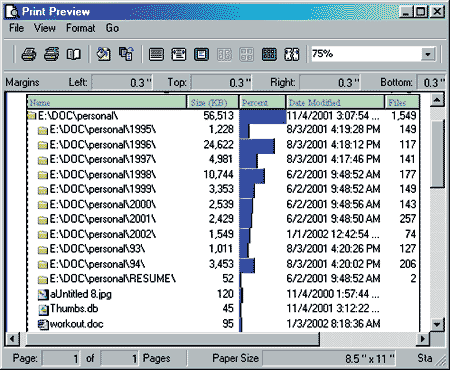Click the horizontal scrollbar right arrow
Screen dimensions: 450x370
pos(423,339)
